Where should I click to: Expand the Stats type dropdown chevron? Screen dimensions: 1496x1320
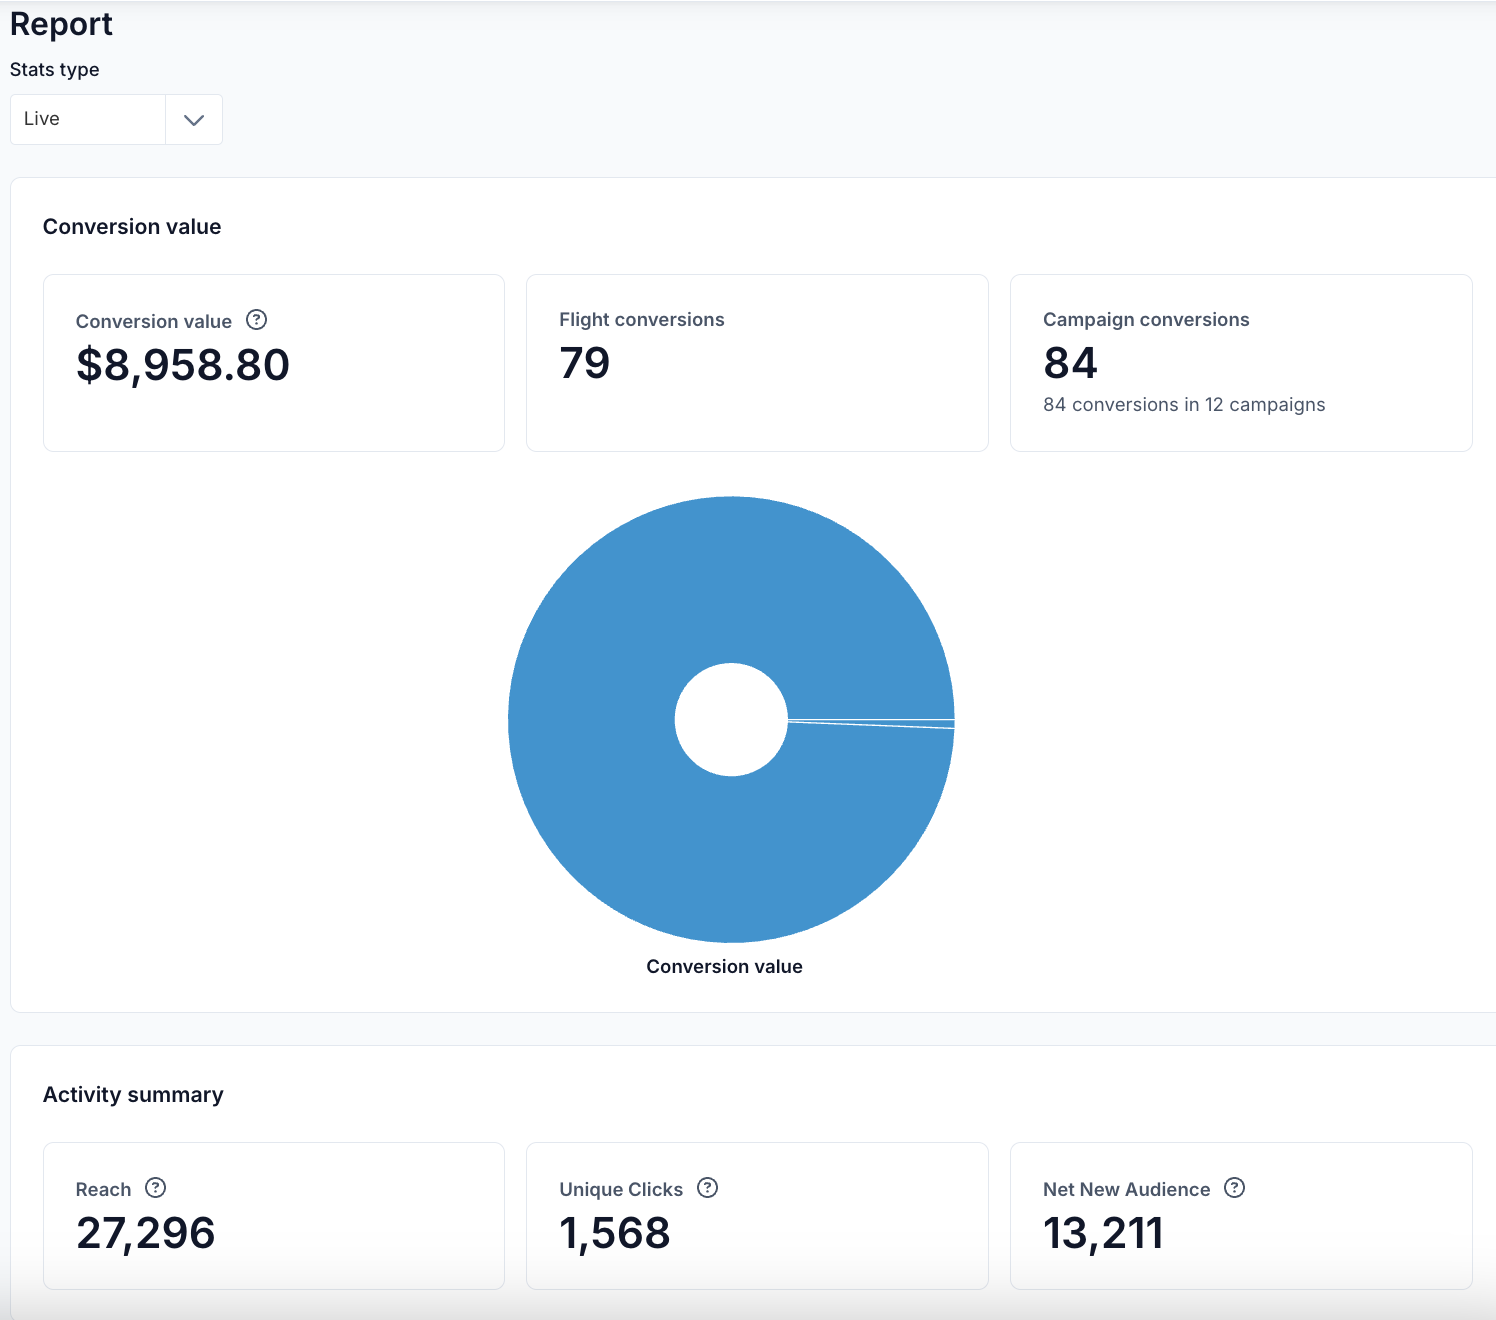[x=194, y=120]
